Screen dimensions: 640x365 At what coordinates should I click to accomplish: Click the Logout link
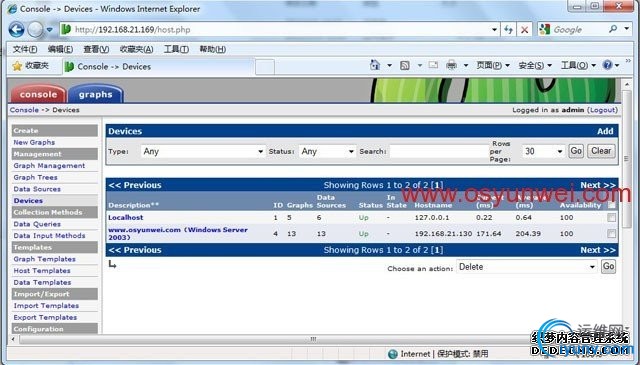602,110
